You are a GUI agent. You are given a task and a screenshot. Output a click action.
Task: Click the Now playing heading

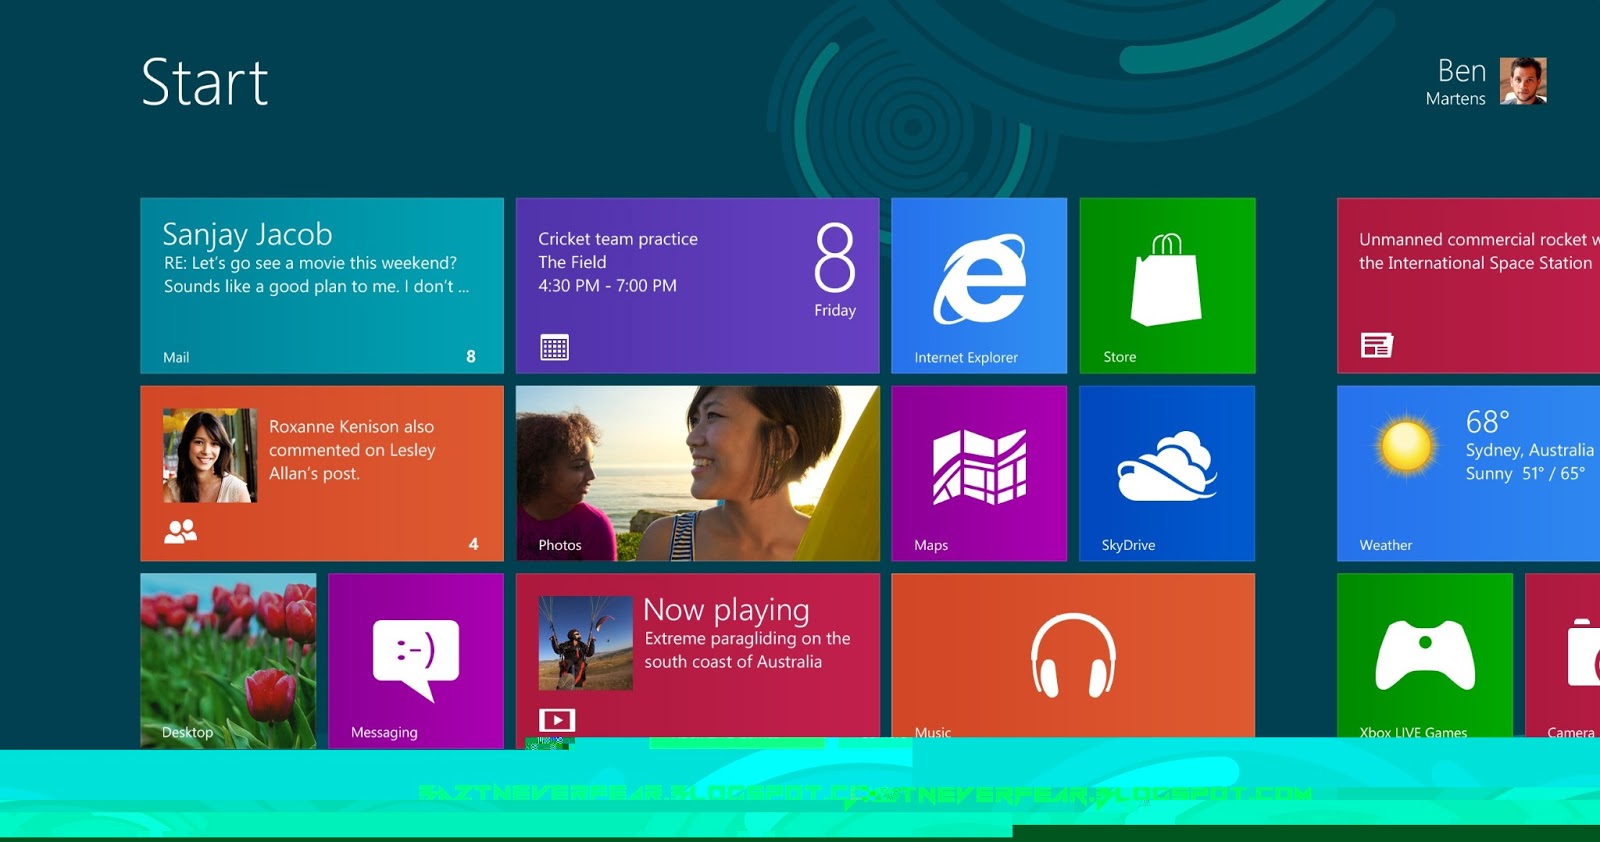[726, 610]
